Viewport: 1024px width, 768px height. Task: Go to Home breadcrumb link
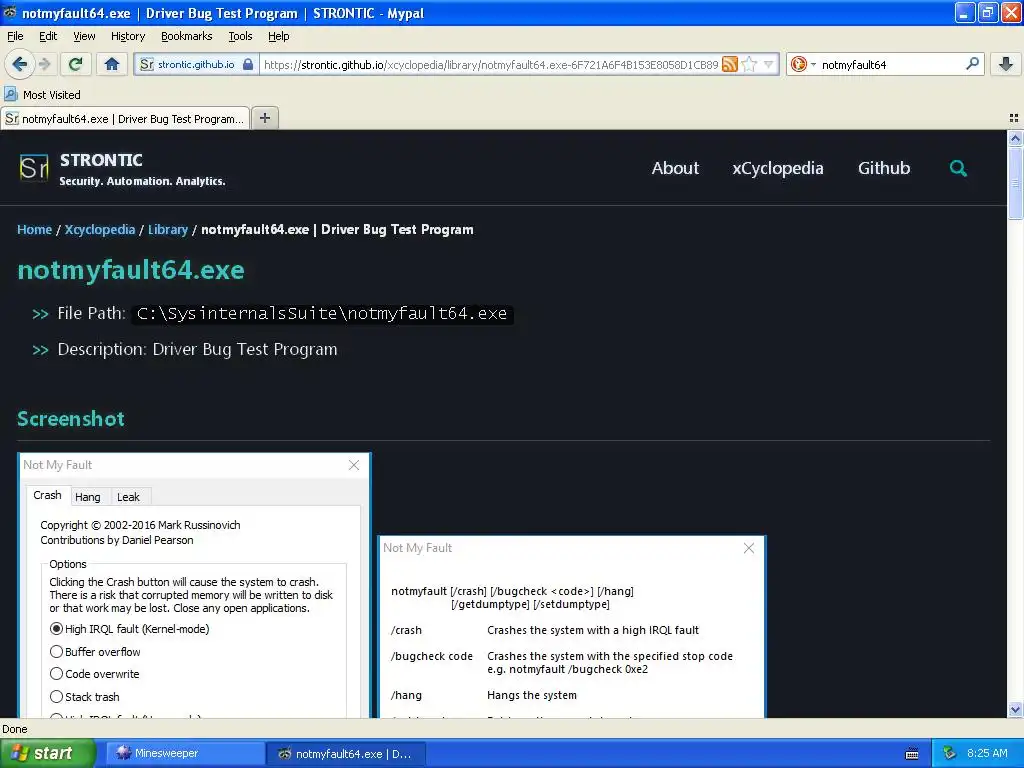tap(35, 229)
